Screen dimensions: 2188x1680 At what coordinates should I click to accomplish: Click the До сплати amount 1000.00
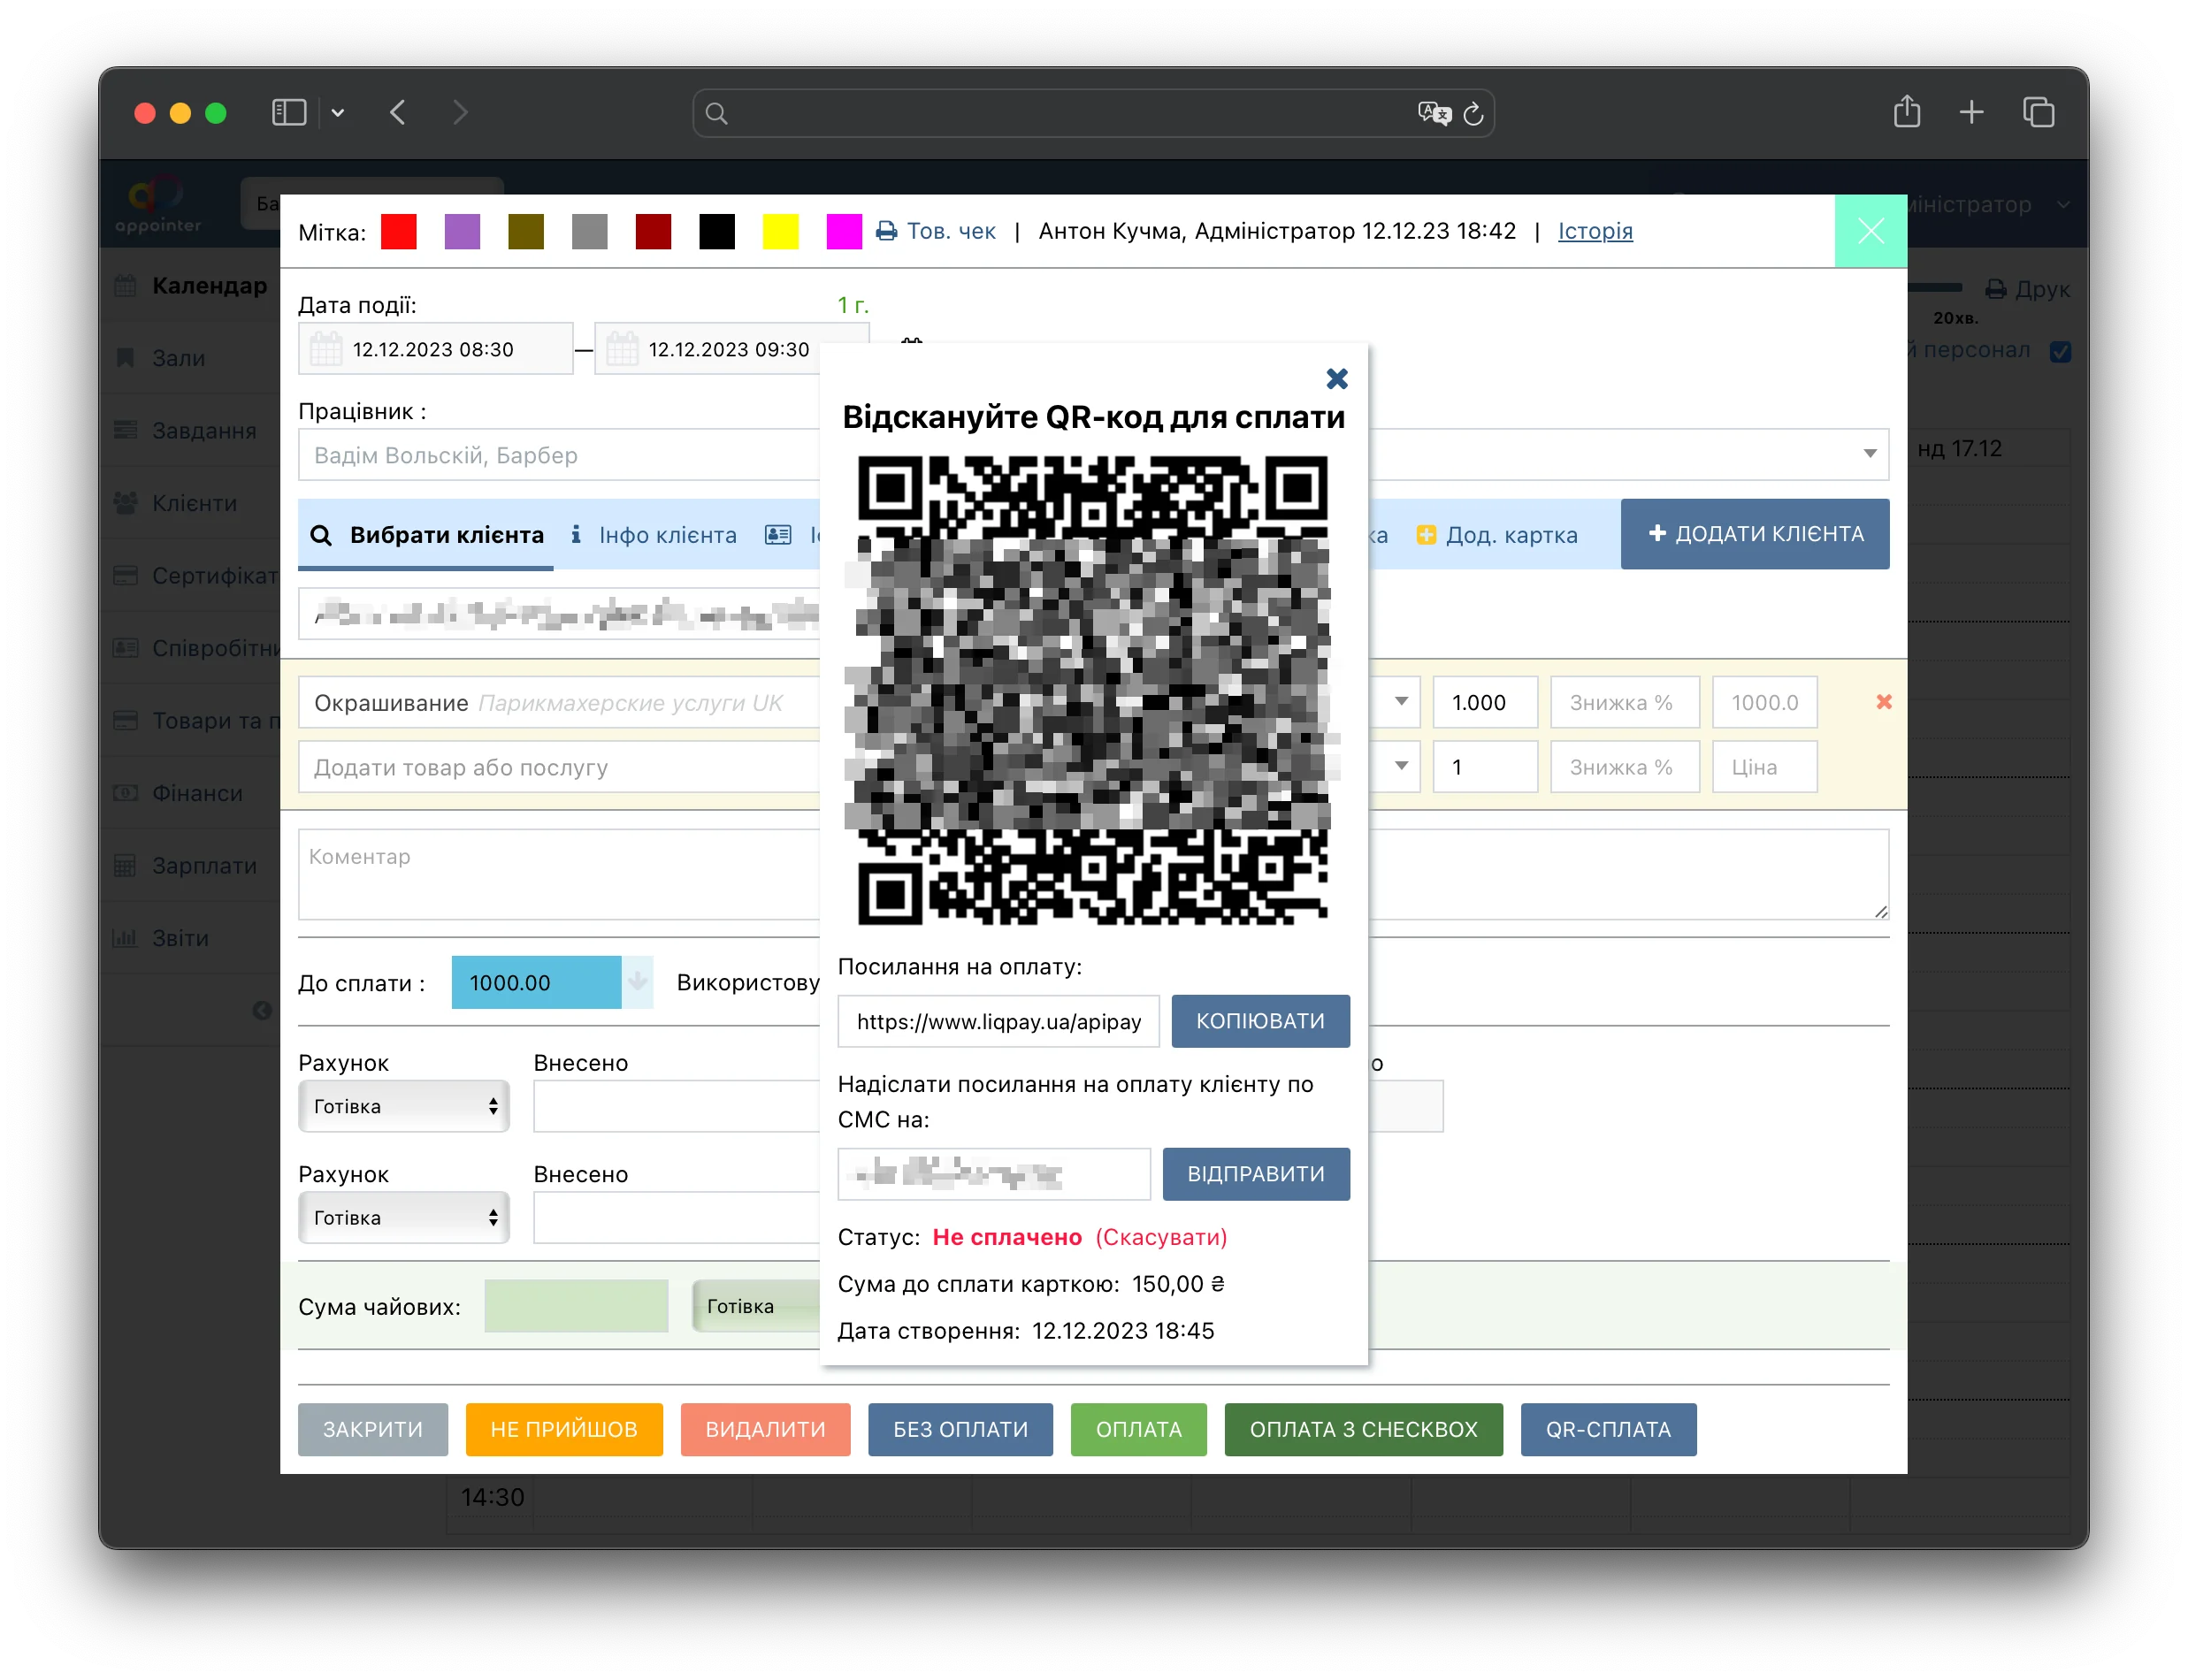click(x=536, y=983)
